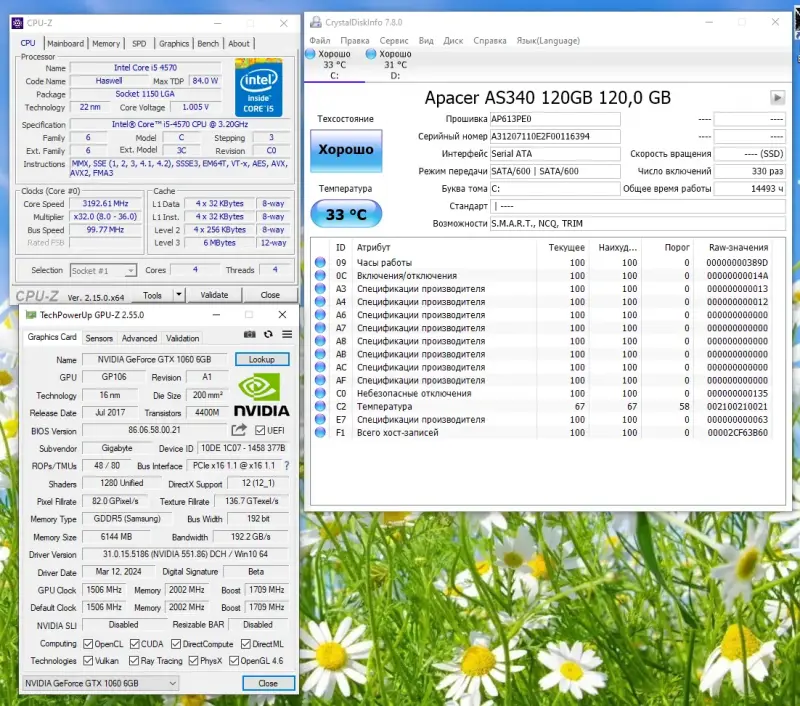Click status circle for attribute E7
This screenshot has height=706, width=800.
pos(320,419)
